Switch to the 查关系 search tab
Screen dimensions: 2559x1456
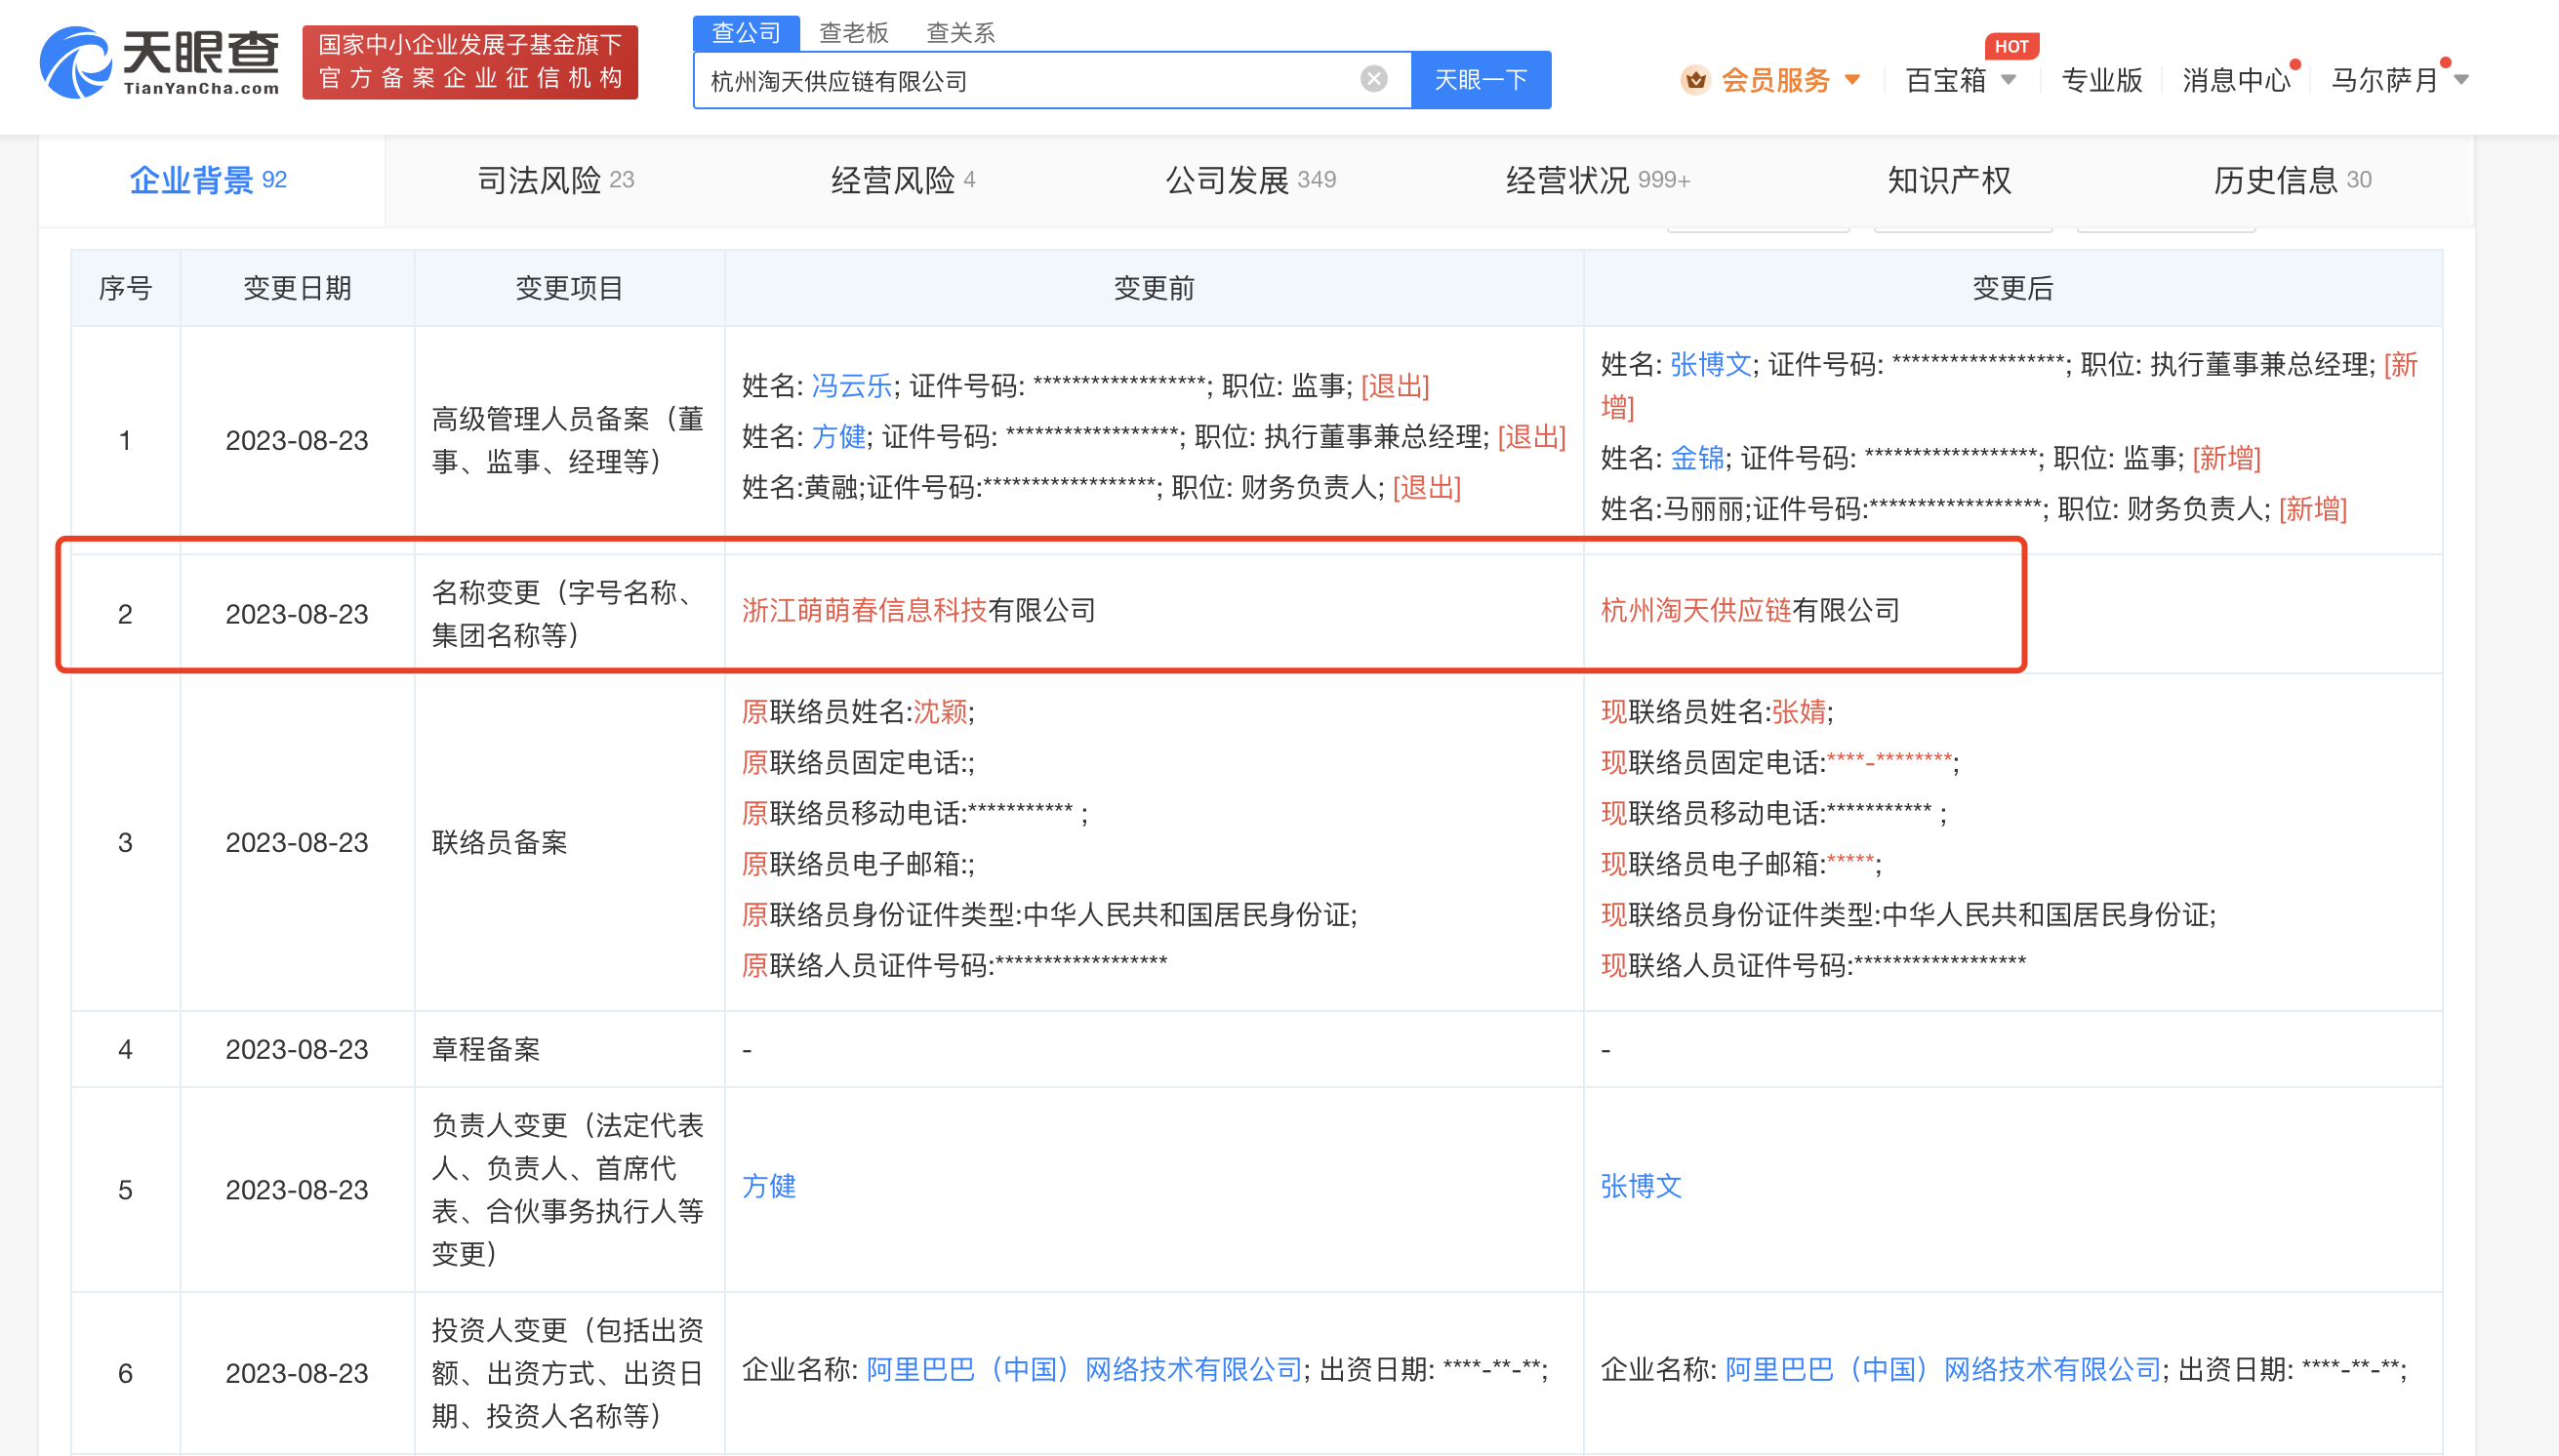(x=960, y=33)
